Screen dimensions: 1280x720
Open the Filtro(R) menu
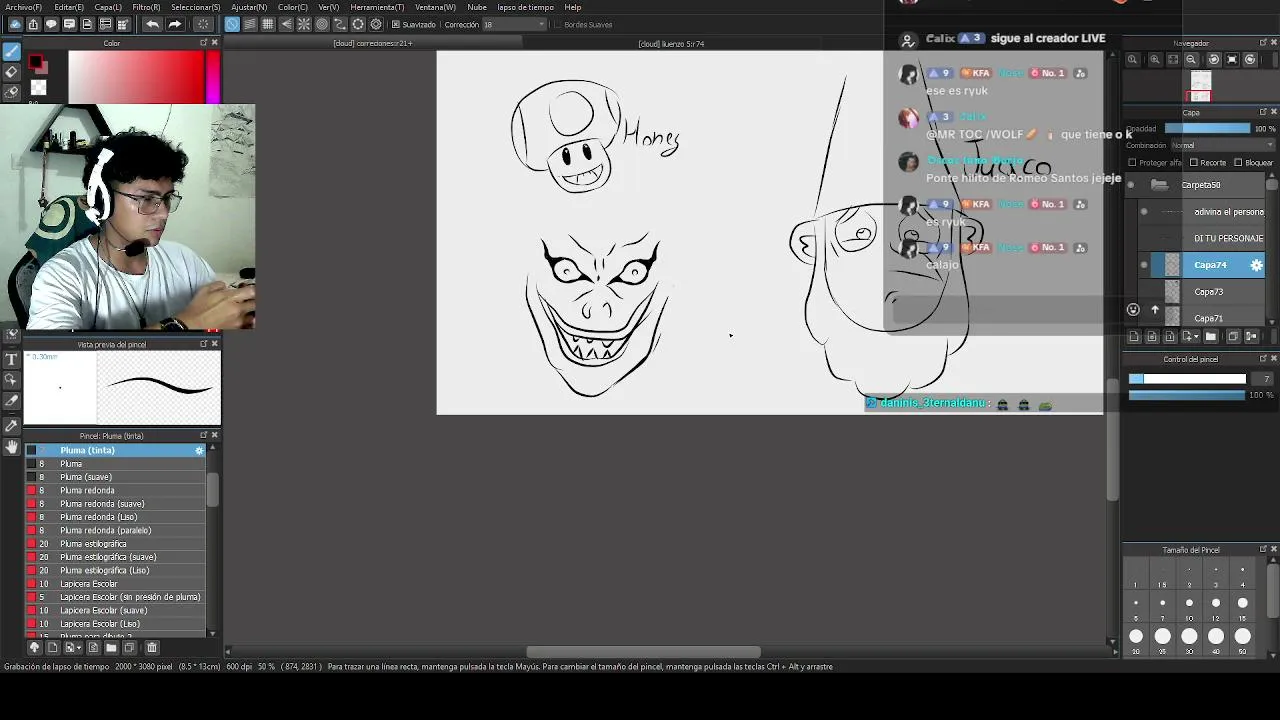click(146, 7)
